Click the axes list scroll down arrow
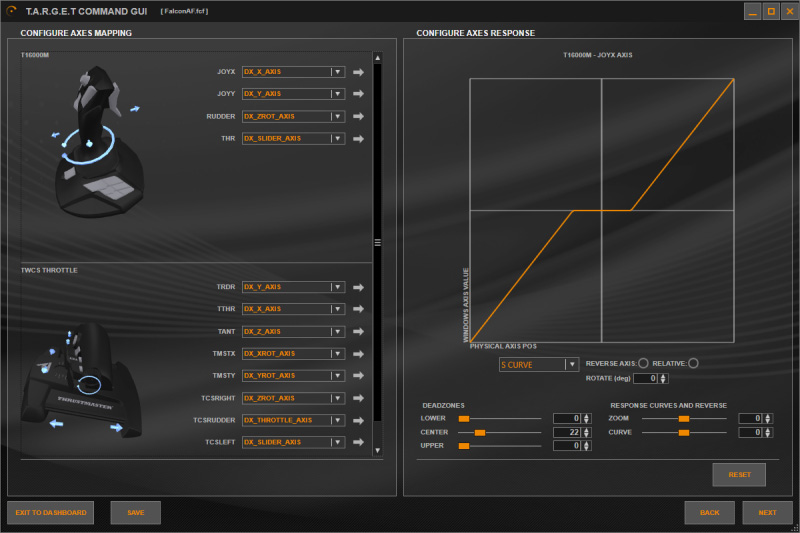This screenshot has width=800, height=533. coord(378,450)
